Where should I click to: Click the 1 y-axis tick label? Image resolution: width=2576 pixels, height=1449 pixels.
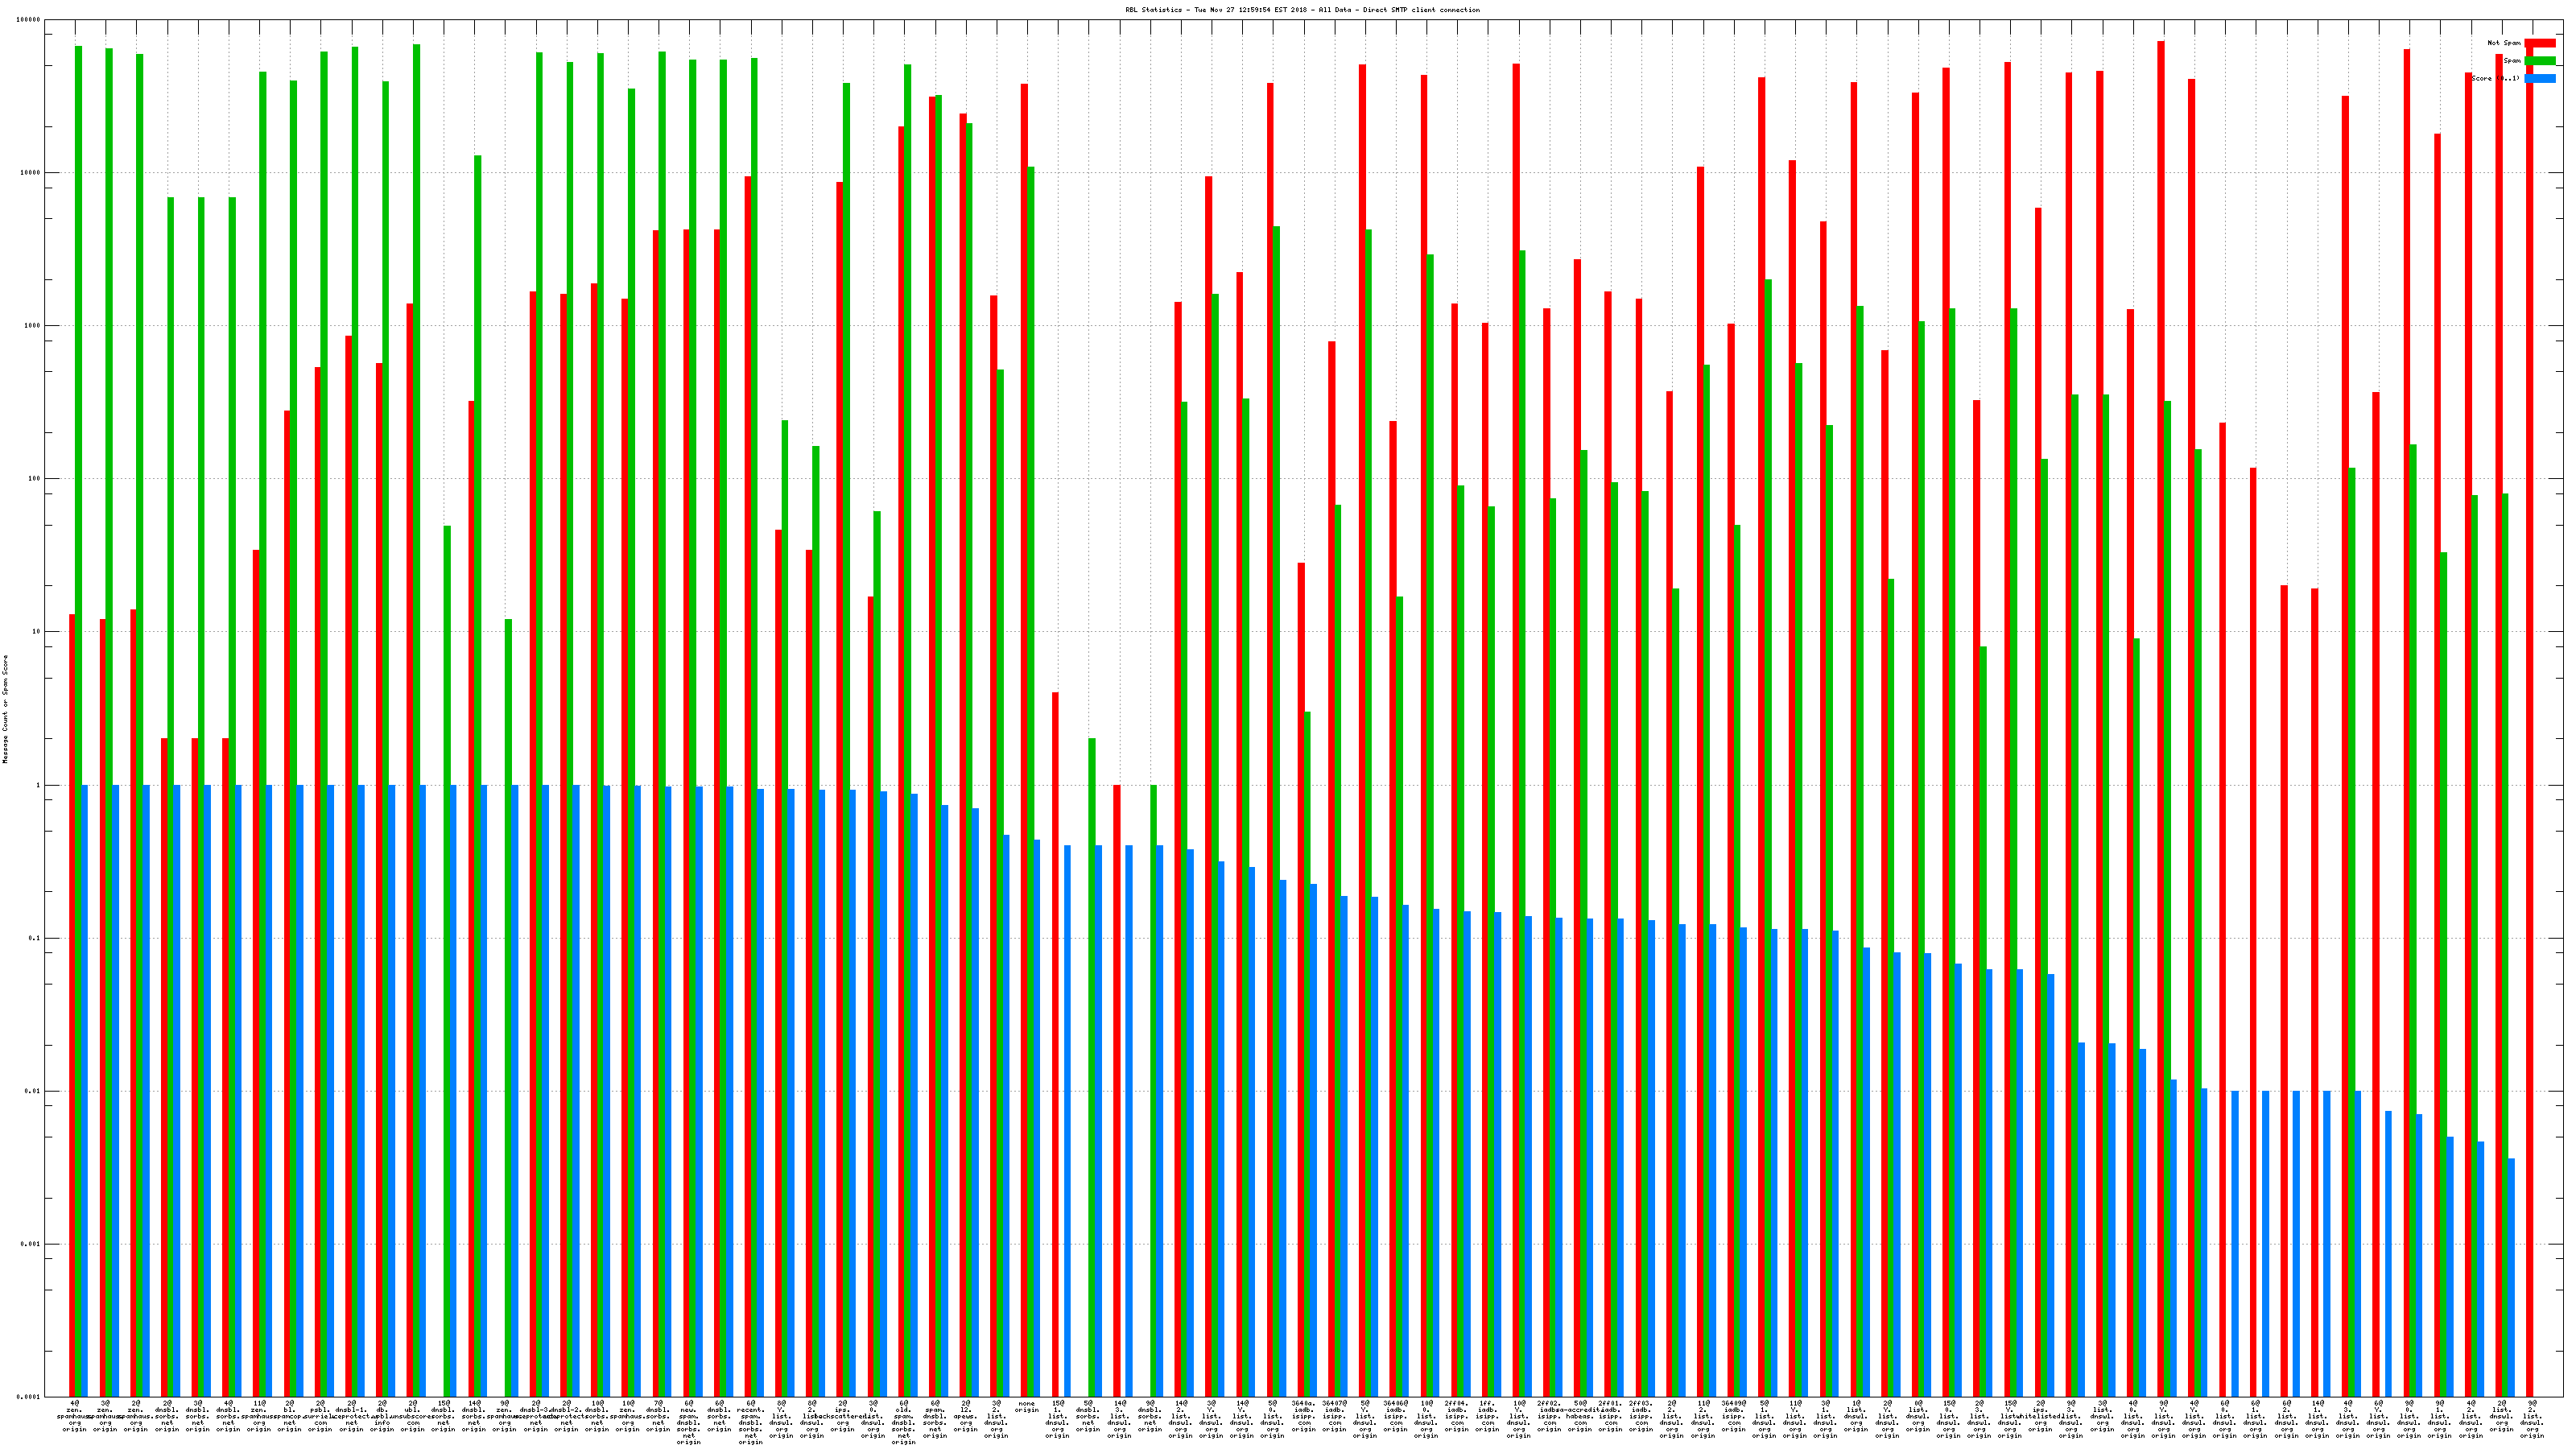click(38, 785)
